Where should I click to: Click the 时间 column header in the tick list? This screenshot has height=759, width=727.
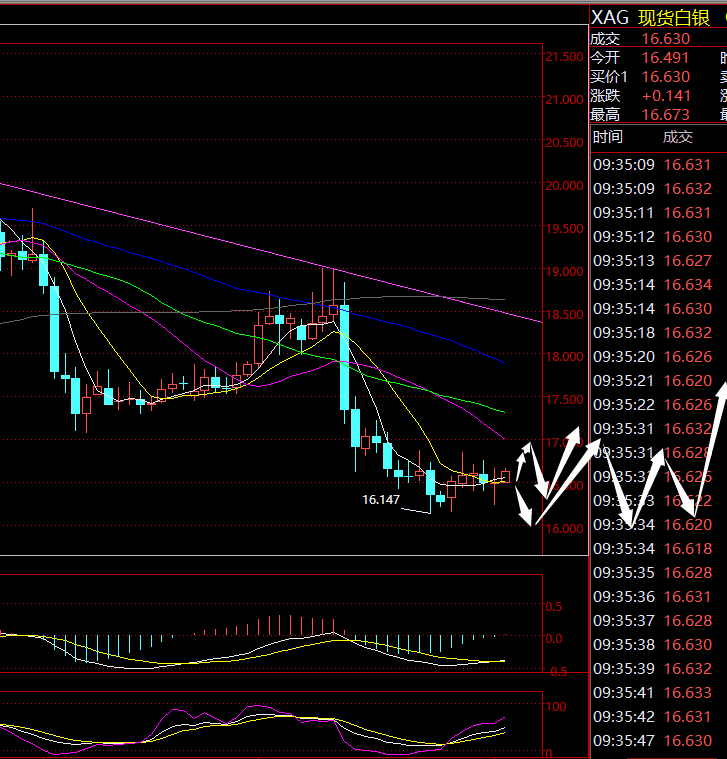point(607,137)
